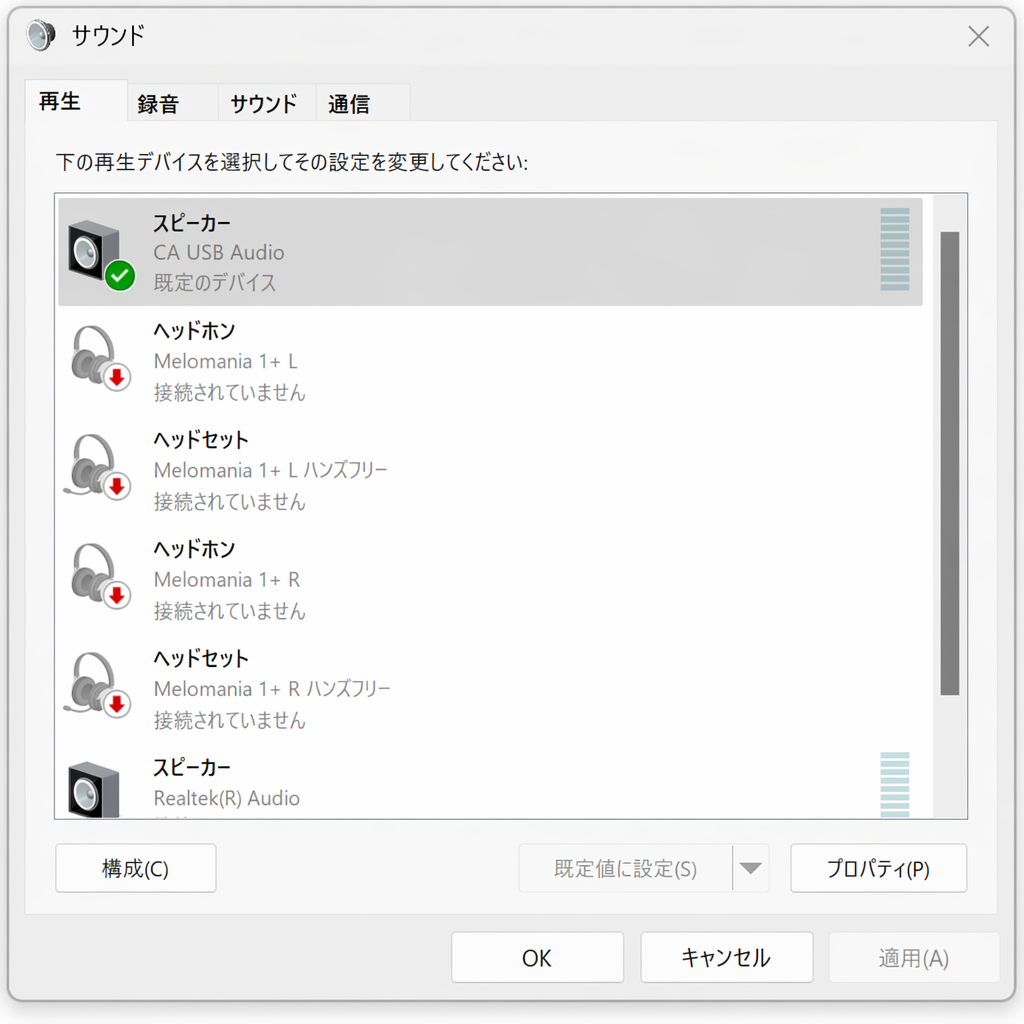Click the 既定値に設定(S) button
The image size is (1024, 1024).
[x=626, y=868]
